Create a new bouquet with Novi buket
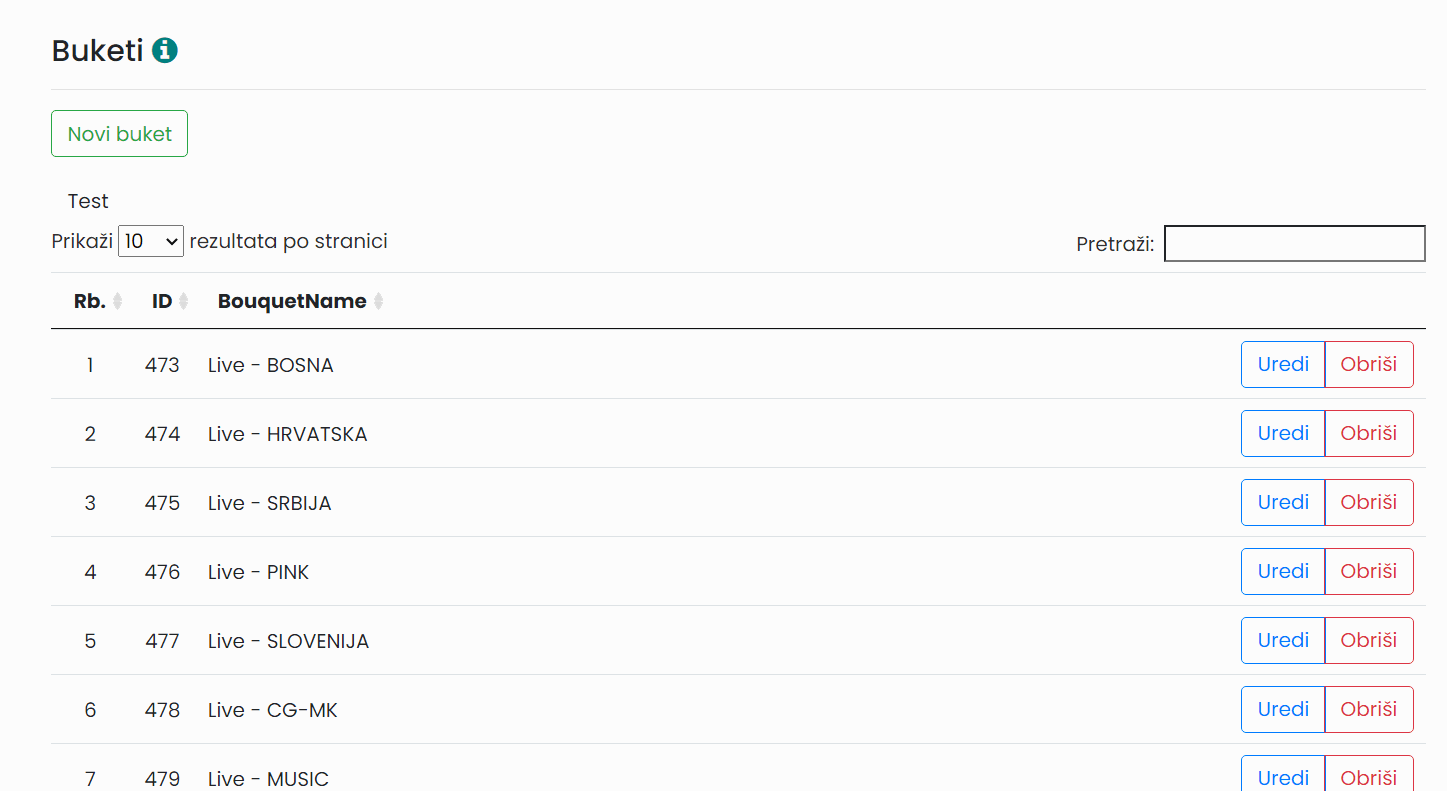Image resolution: width=1447 pixels, height=791 pixels. (x=119, y=134)
